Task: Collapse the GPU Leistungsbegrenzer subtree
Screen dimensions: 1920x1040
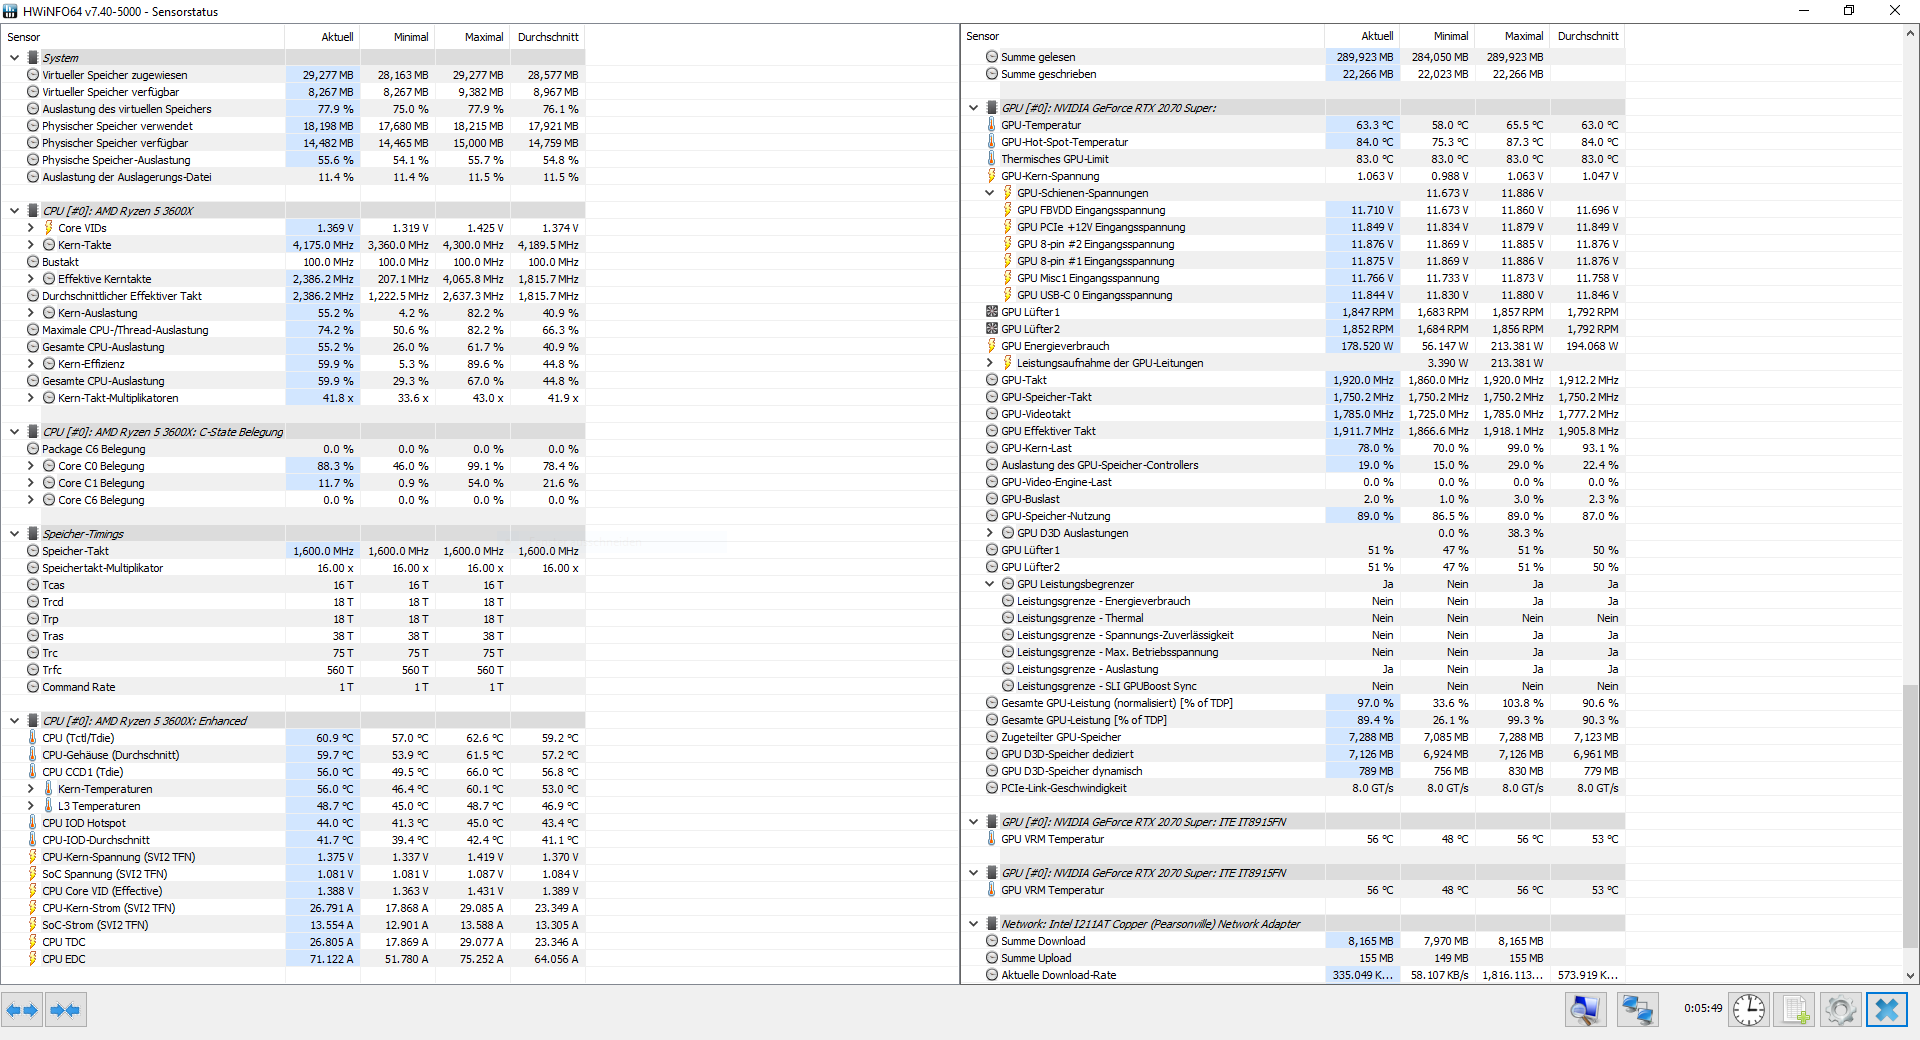Action: point(989,584)
